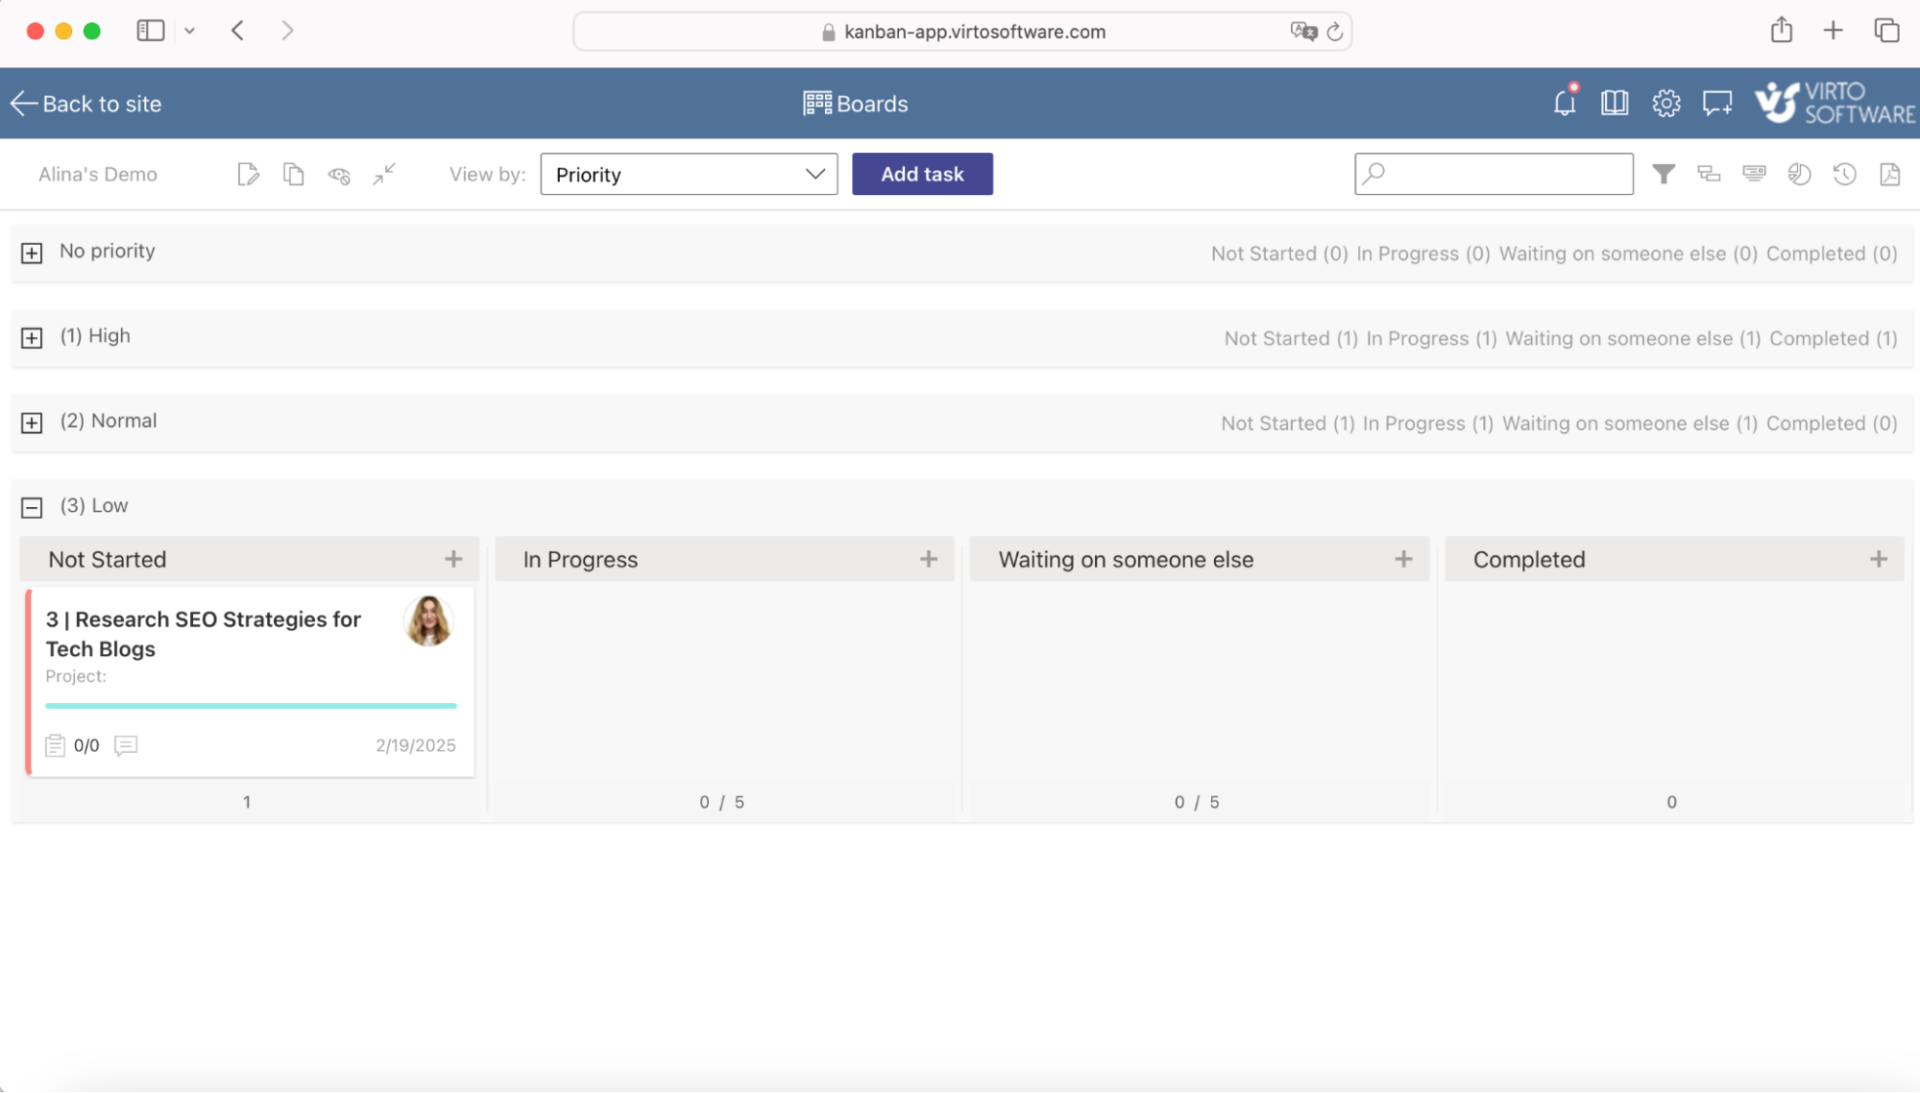Open the board settings gear
This screenshot has height=1093, width=1920.
point(1666,102)
